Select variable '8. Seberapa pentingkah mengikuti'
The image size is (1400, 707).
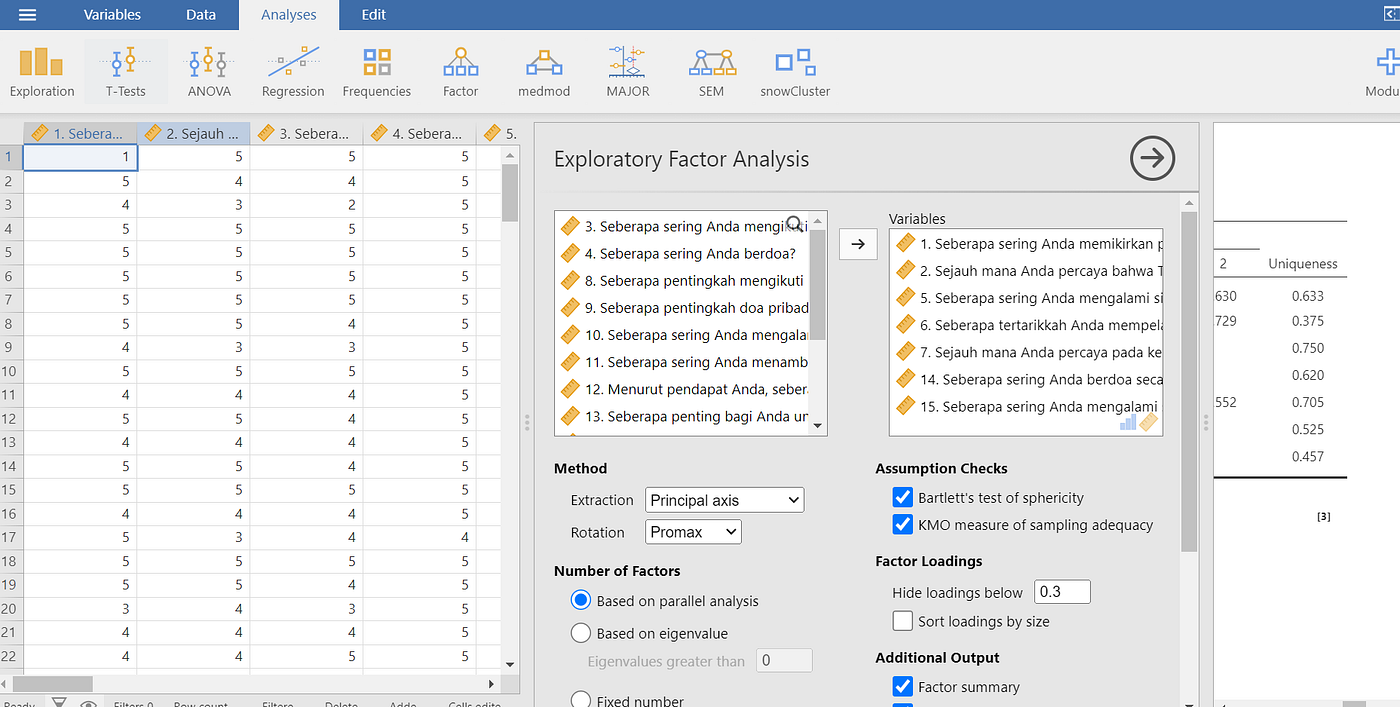tap(682, 280)
